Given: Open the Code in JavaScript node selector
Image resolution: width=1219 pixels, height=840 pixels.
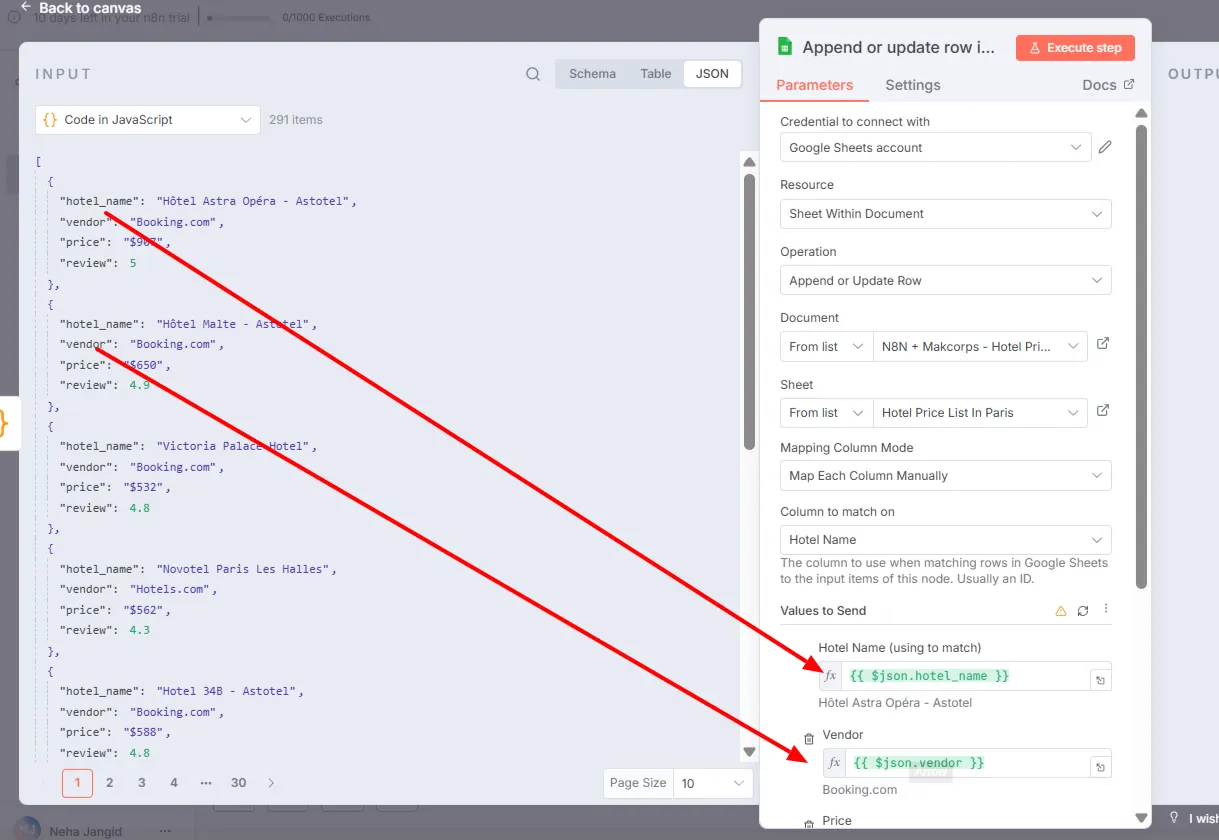Looking at the screenshot, I should 147,120.
